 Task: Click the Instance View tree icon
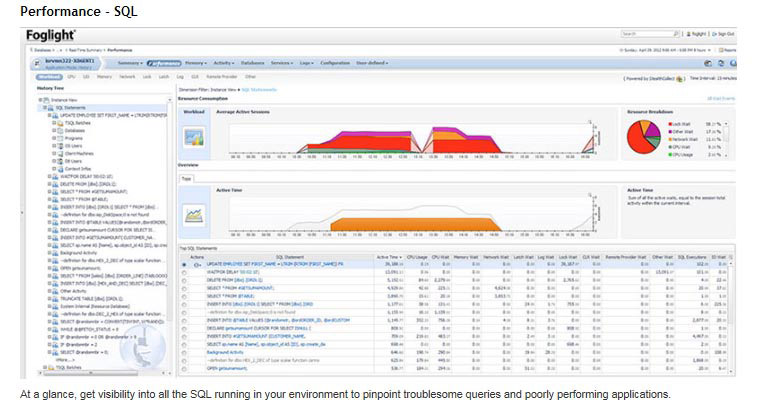[x=46, y=100]
